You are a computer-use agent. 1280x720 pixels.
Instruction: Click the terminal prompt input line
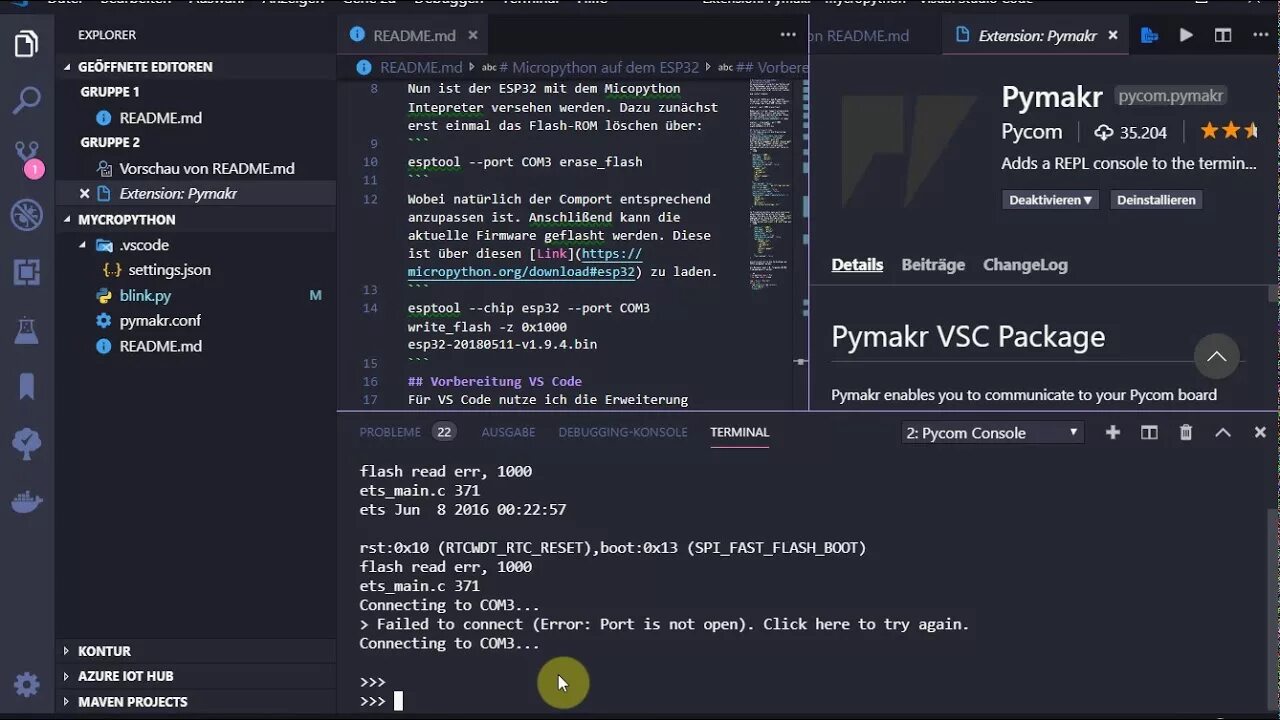tap(380, 701)
